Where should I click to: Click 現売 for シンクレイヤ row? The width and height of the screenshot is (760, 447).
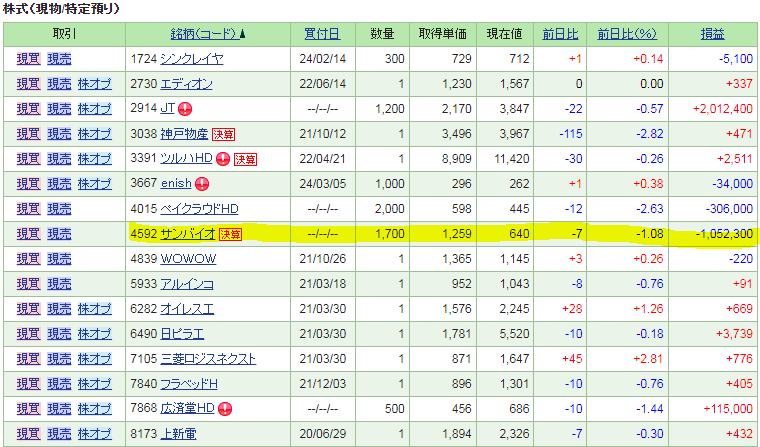point(59,59)
